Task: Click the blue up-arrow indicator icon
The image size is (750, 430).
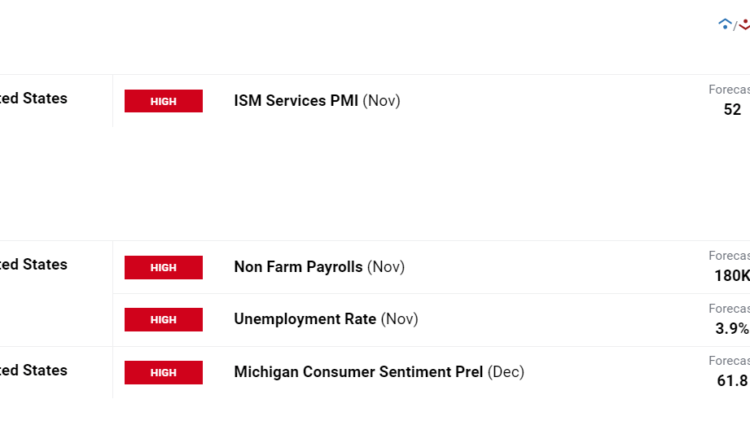Action: click(725, 23)
